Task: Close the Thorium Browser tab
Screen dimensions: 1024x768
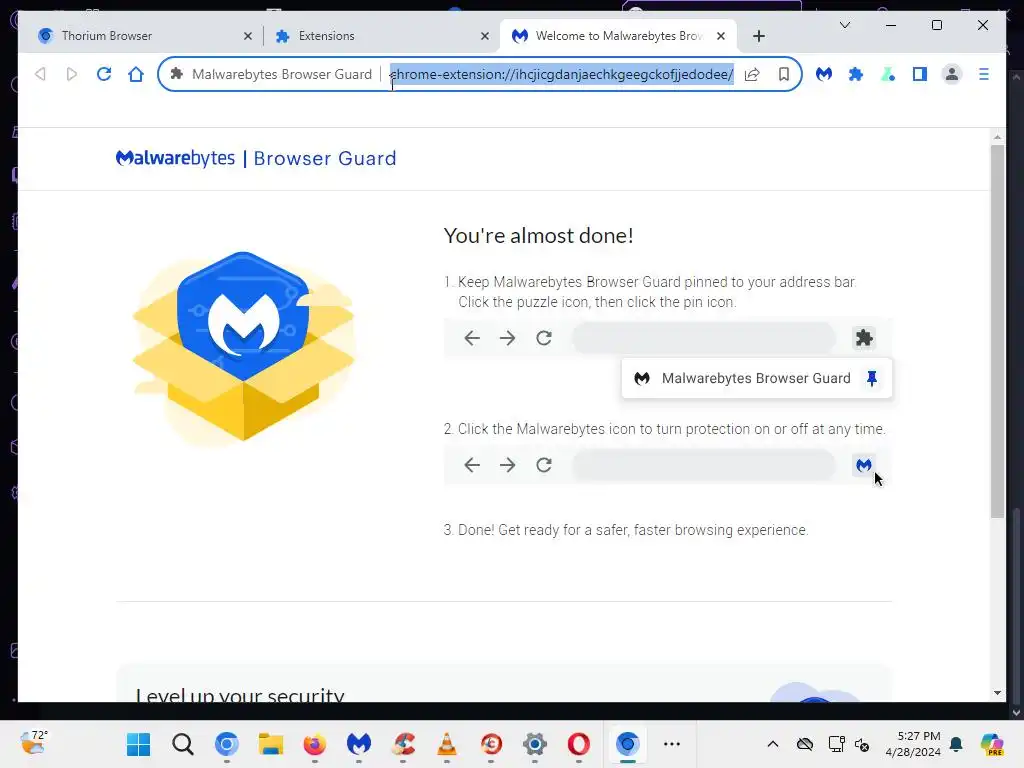Action: click(x=248, y=37)
